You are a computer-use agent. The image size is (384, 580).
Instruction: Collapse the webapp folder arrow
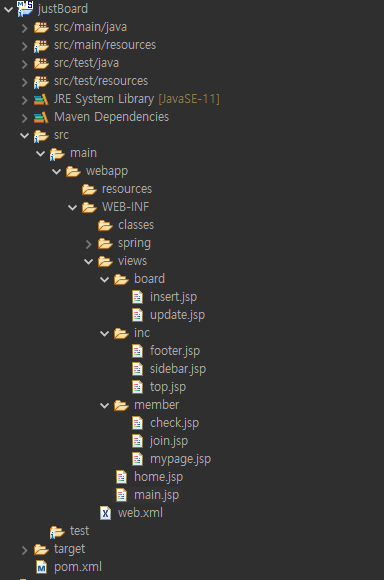tap(56, 172)
